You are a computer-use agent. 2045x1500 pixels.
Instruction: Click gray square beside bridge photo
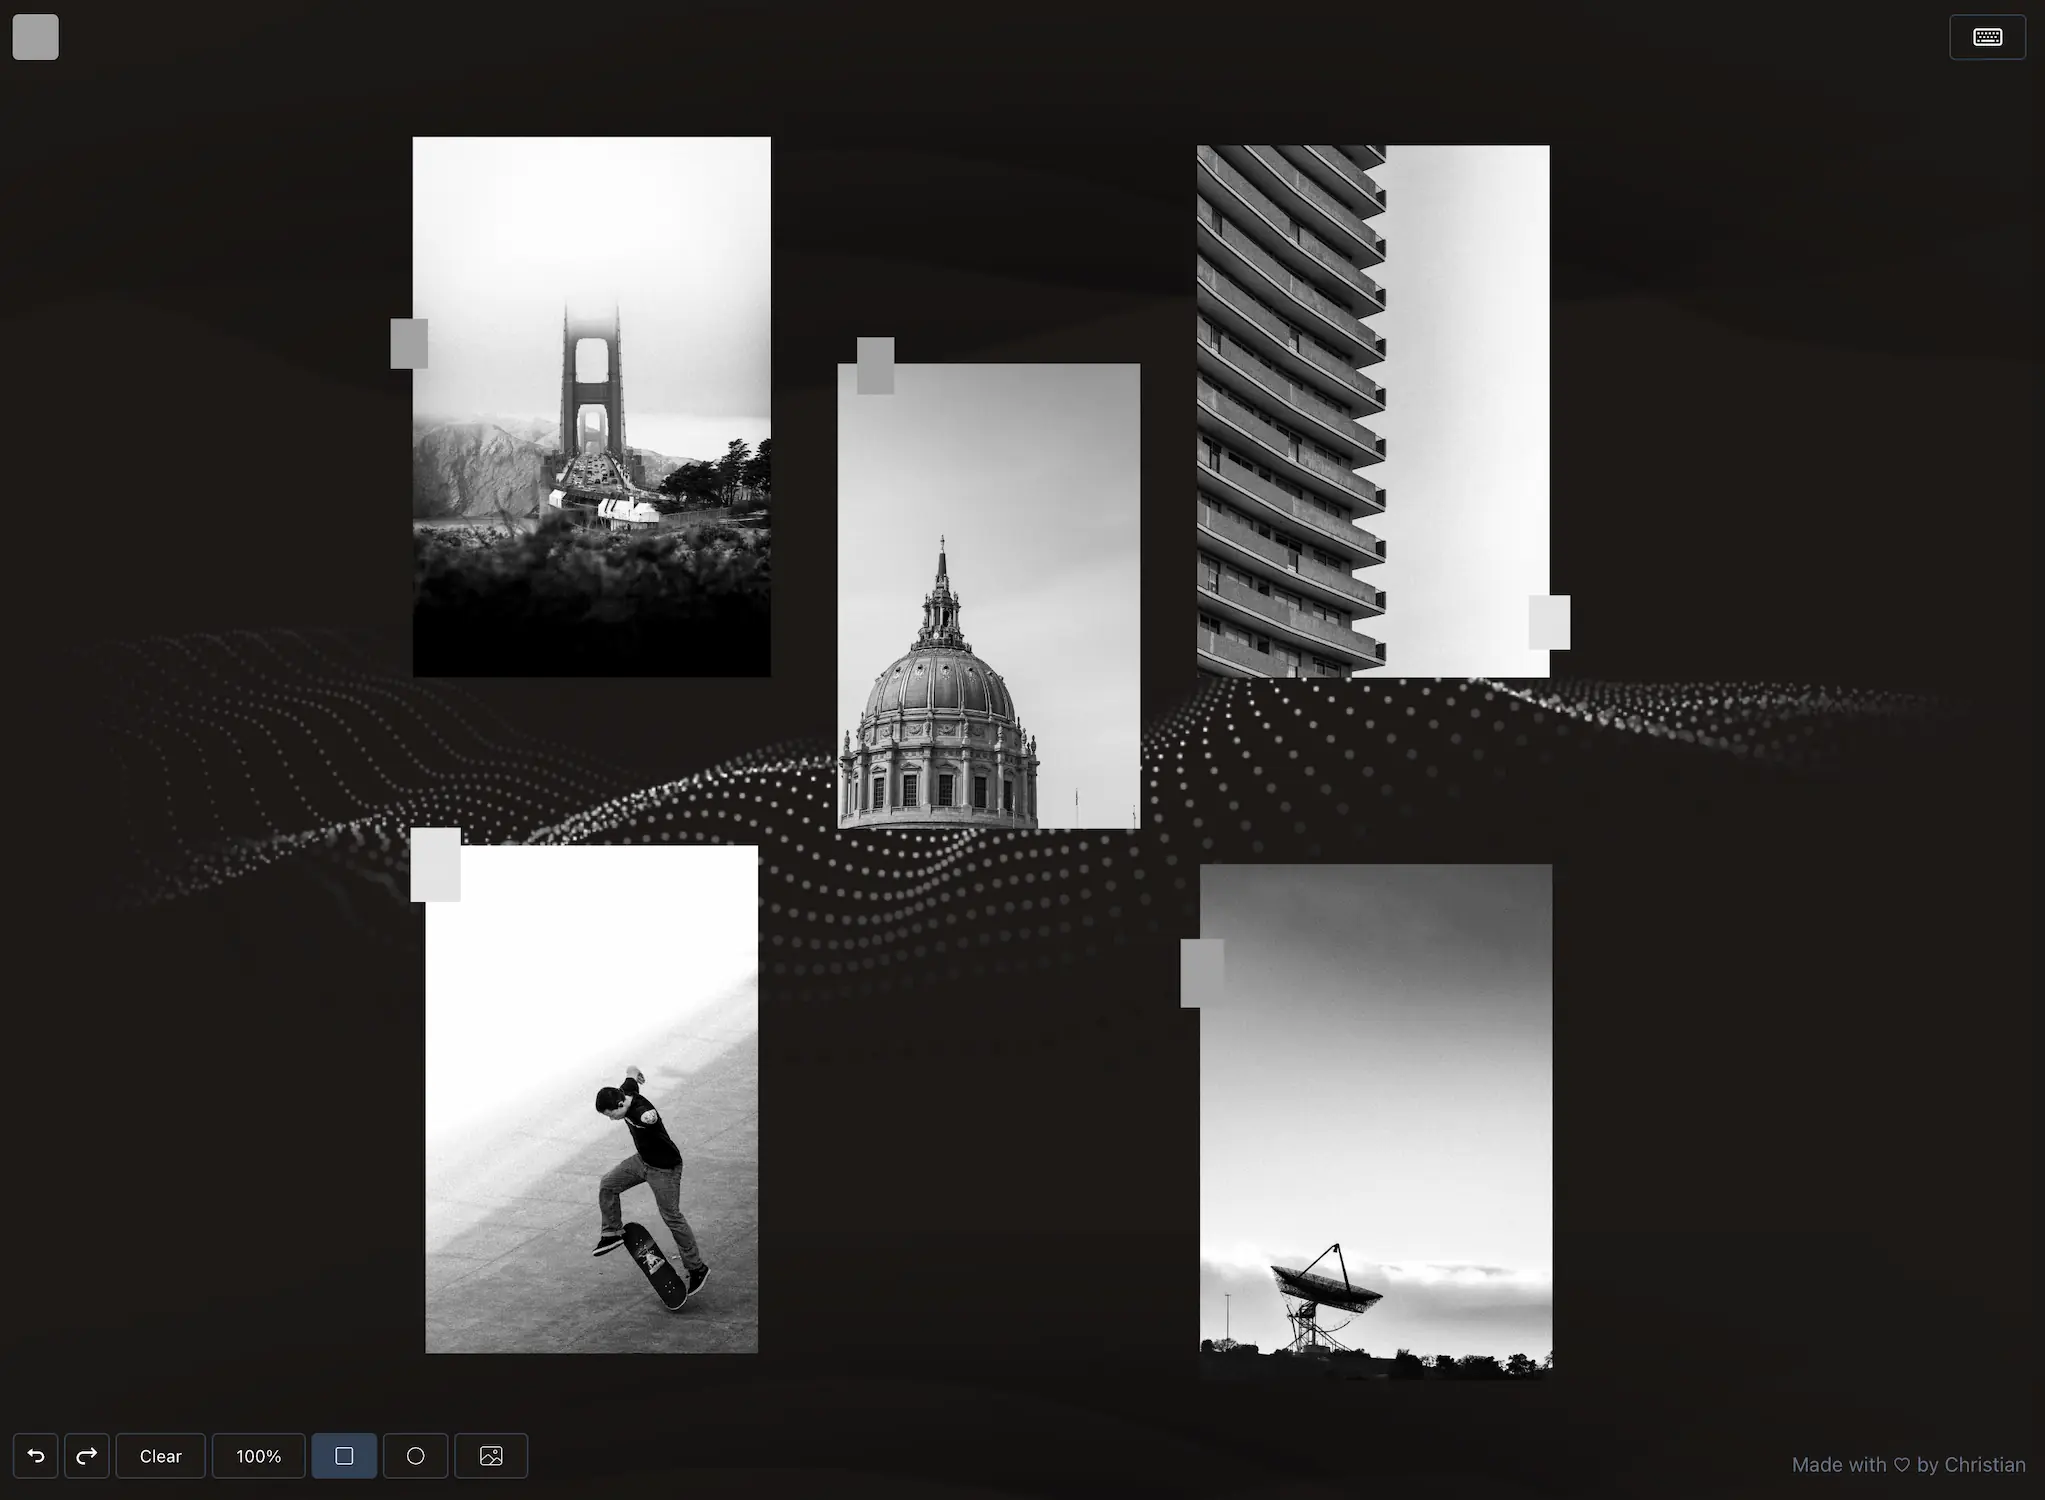coord(408,343)
